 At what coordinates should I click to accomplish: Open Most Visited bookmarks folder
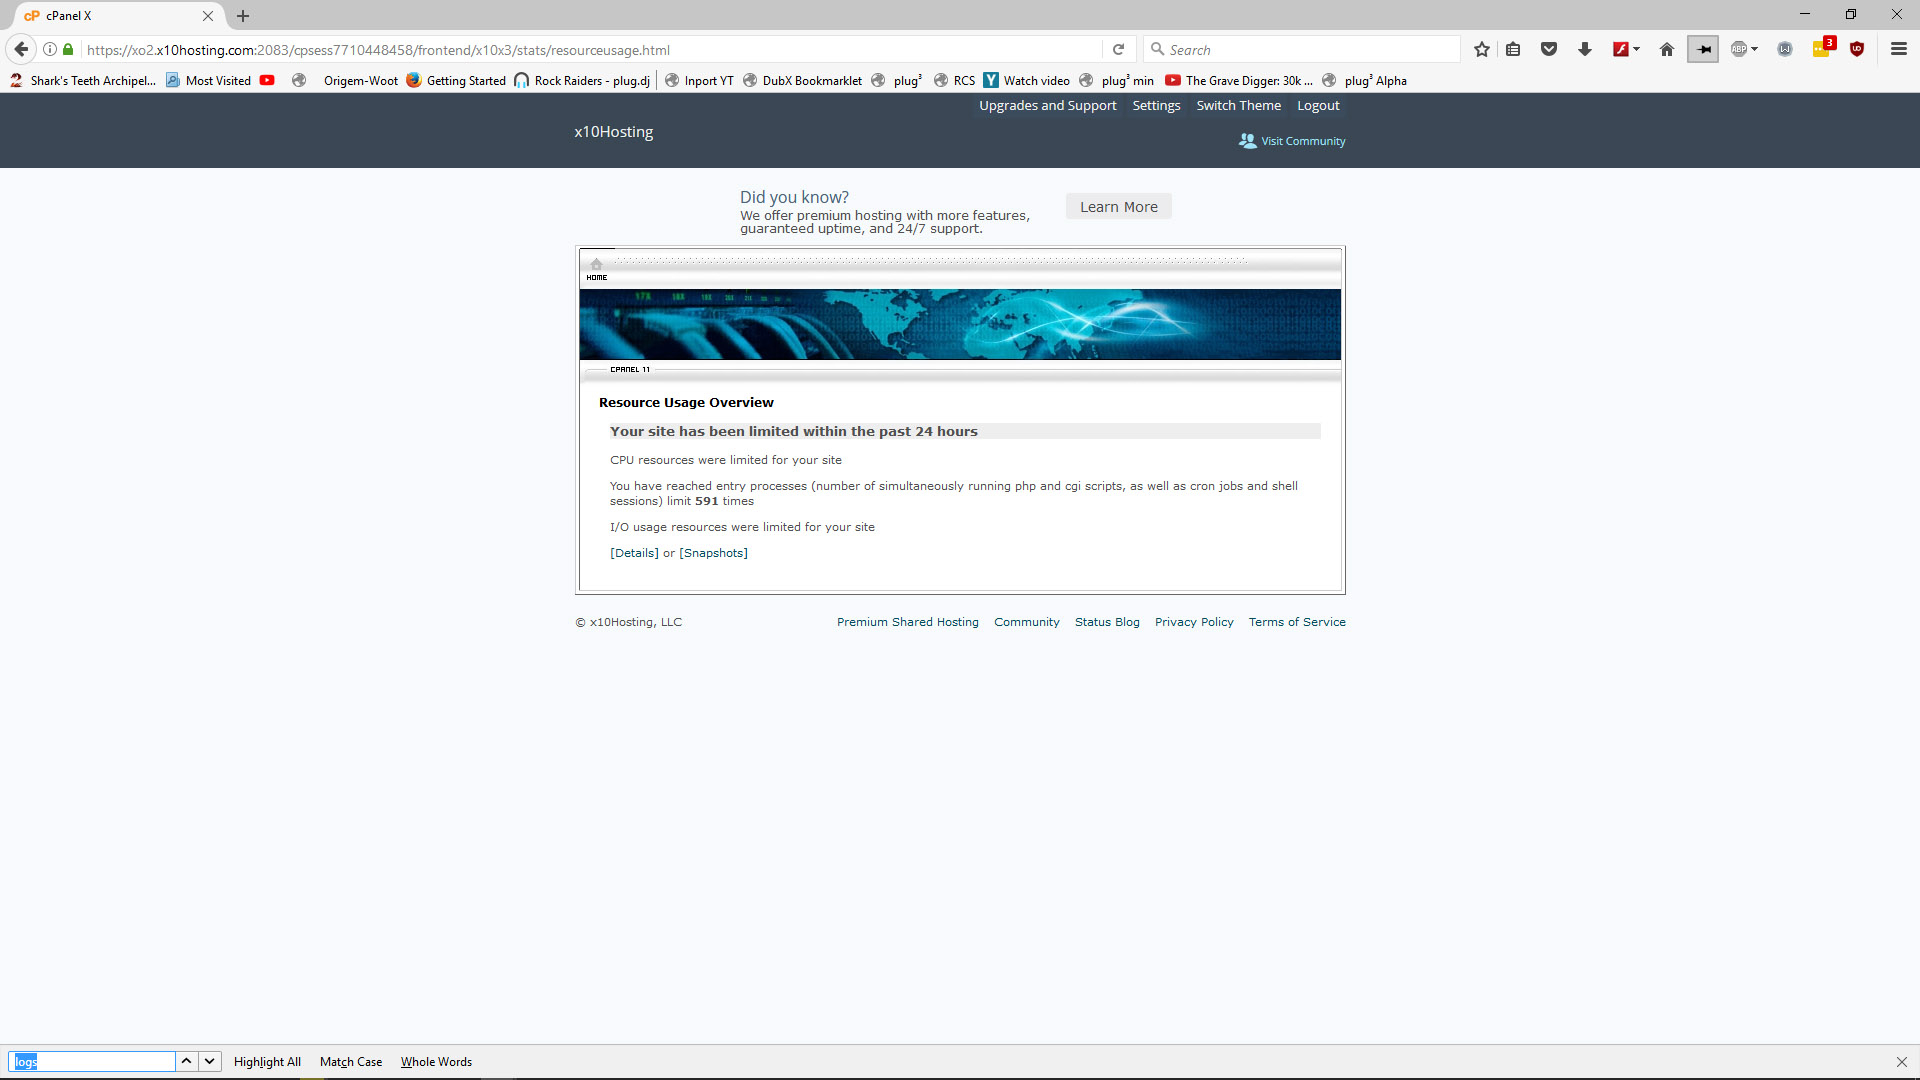coord(208,81)
